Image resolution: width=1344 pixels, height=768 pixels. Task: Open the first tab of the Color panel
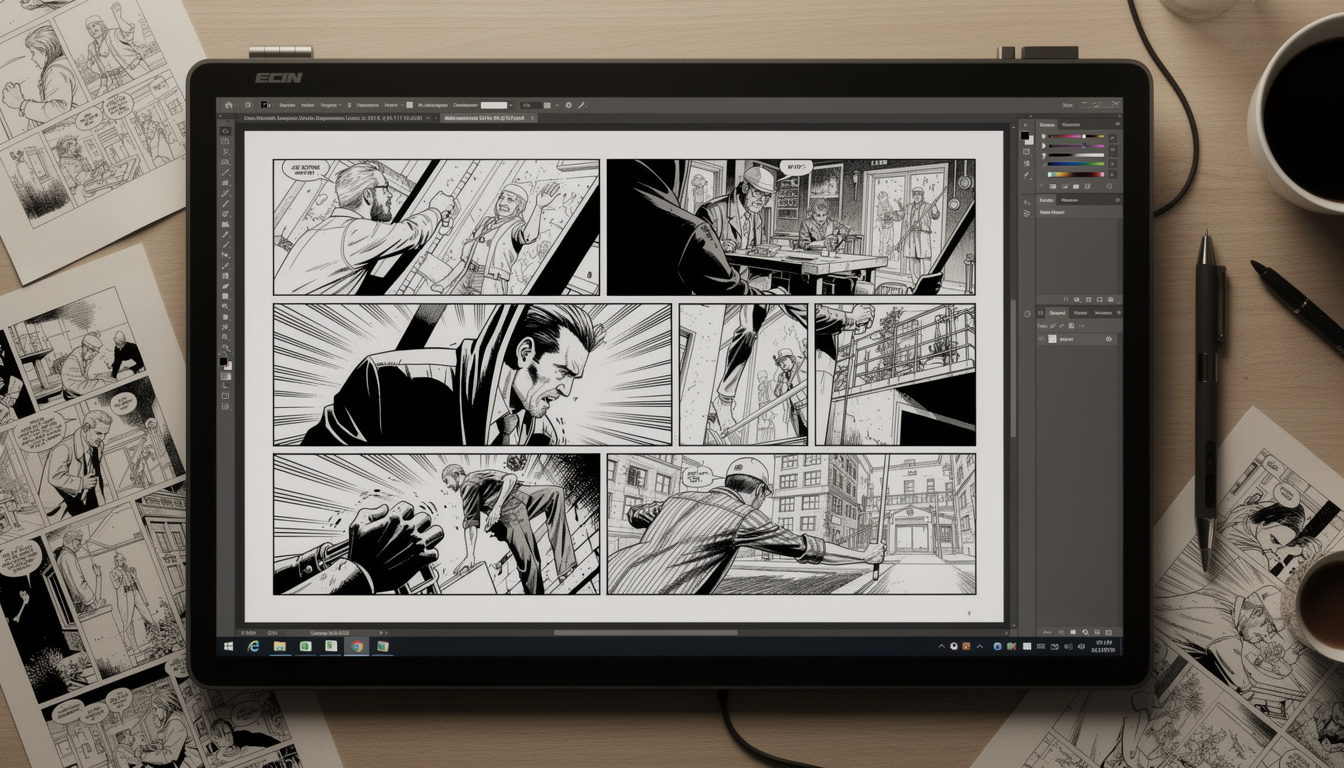(1047, 125)
